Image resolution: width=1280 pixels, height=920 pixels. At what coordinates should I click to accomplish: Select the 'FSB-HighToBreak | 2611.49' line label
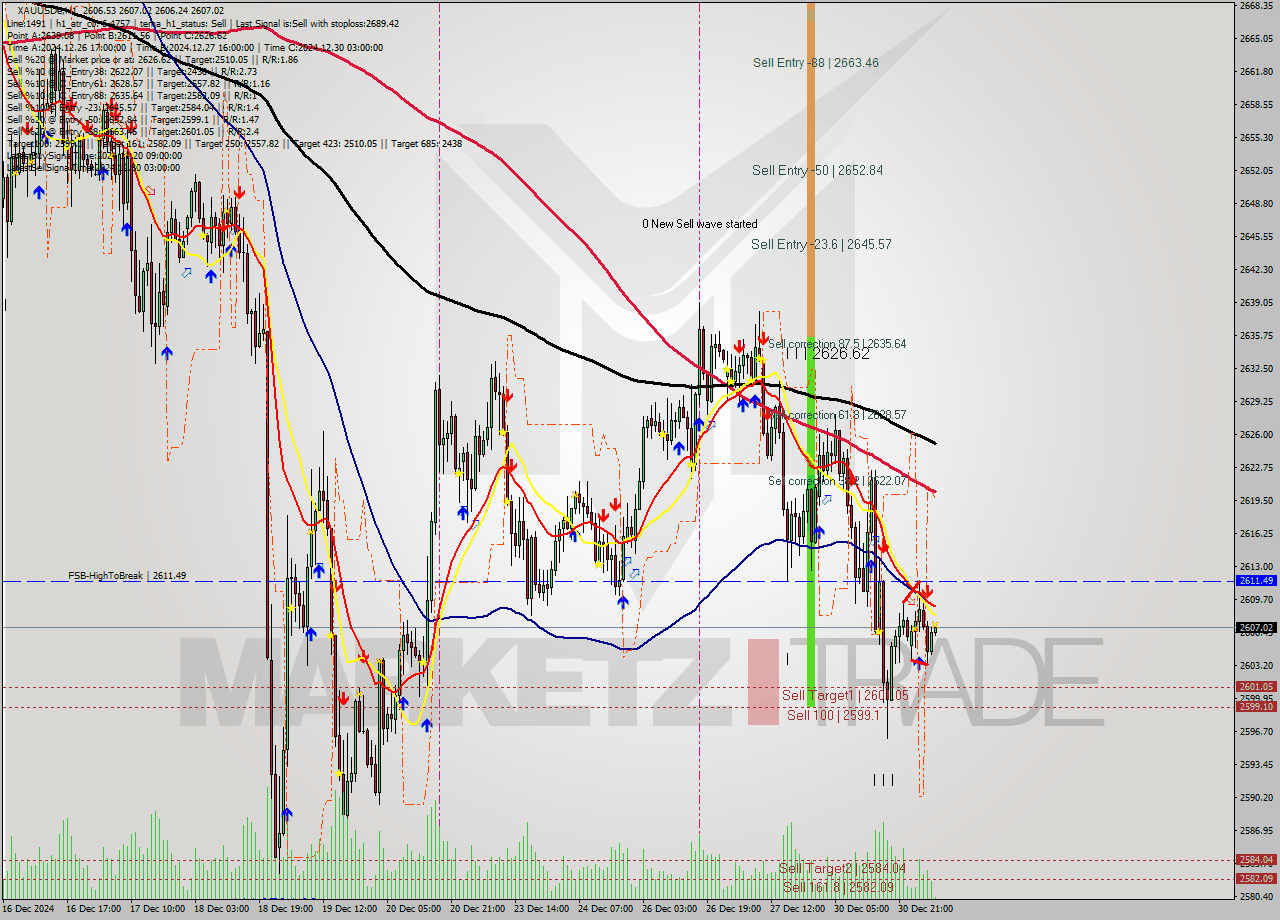tap(127, 576)
